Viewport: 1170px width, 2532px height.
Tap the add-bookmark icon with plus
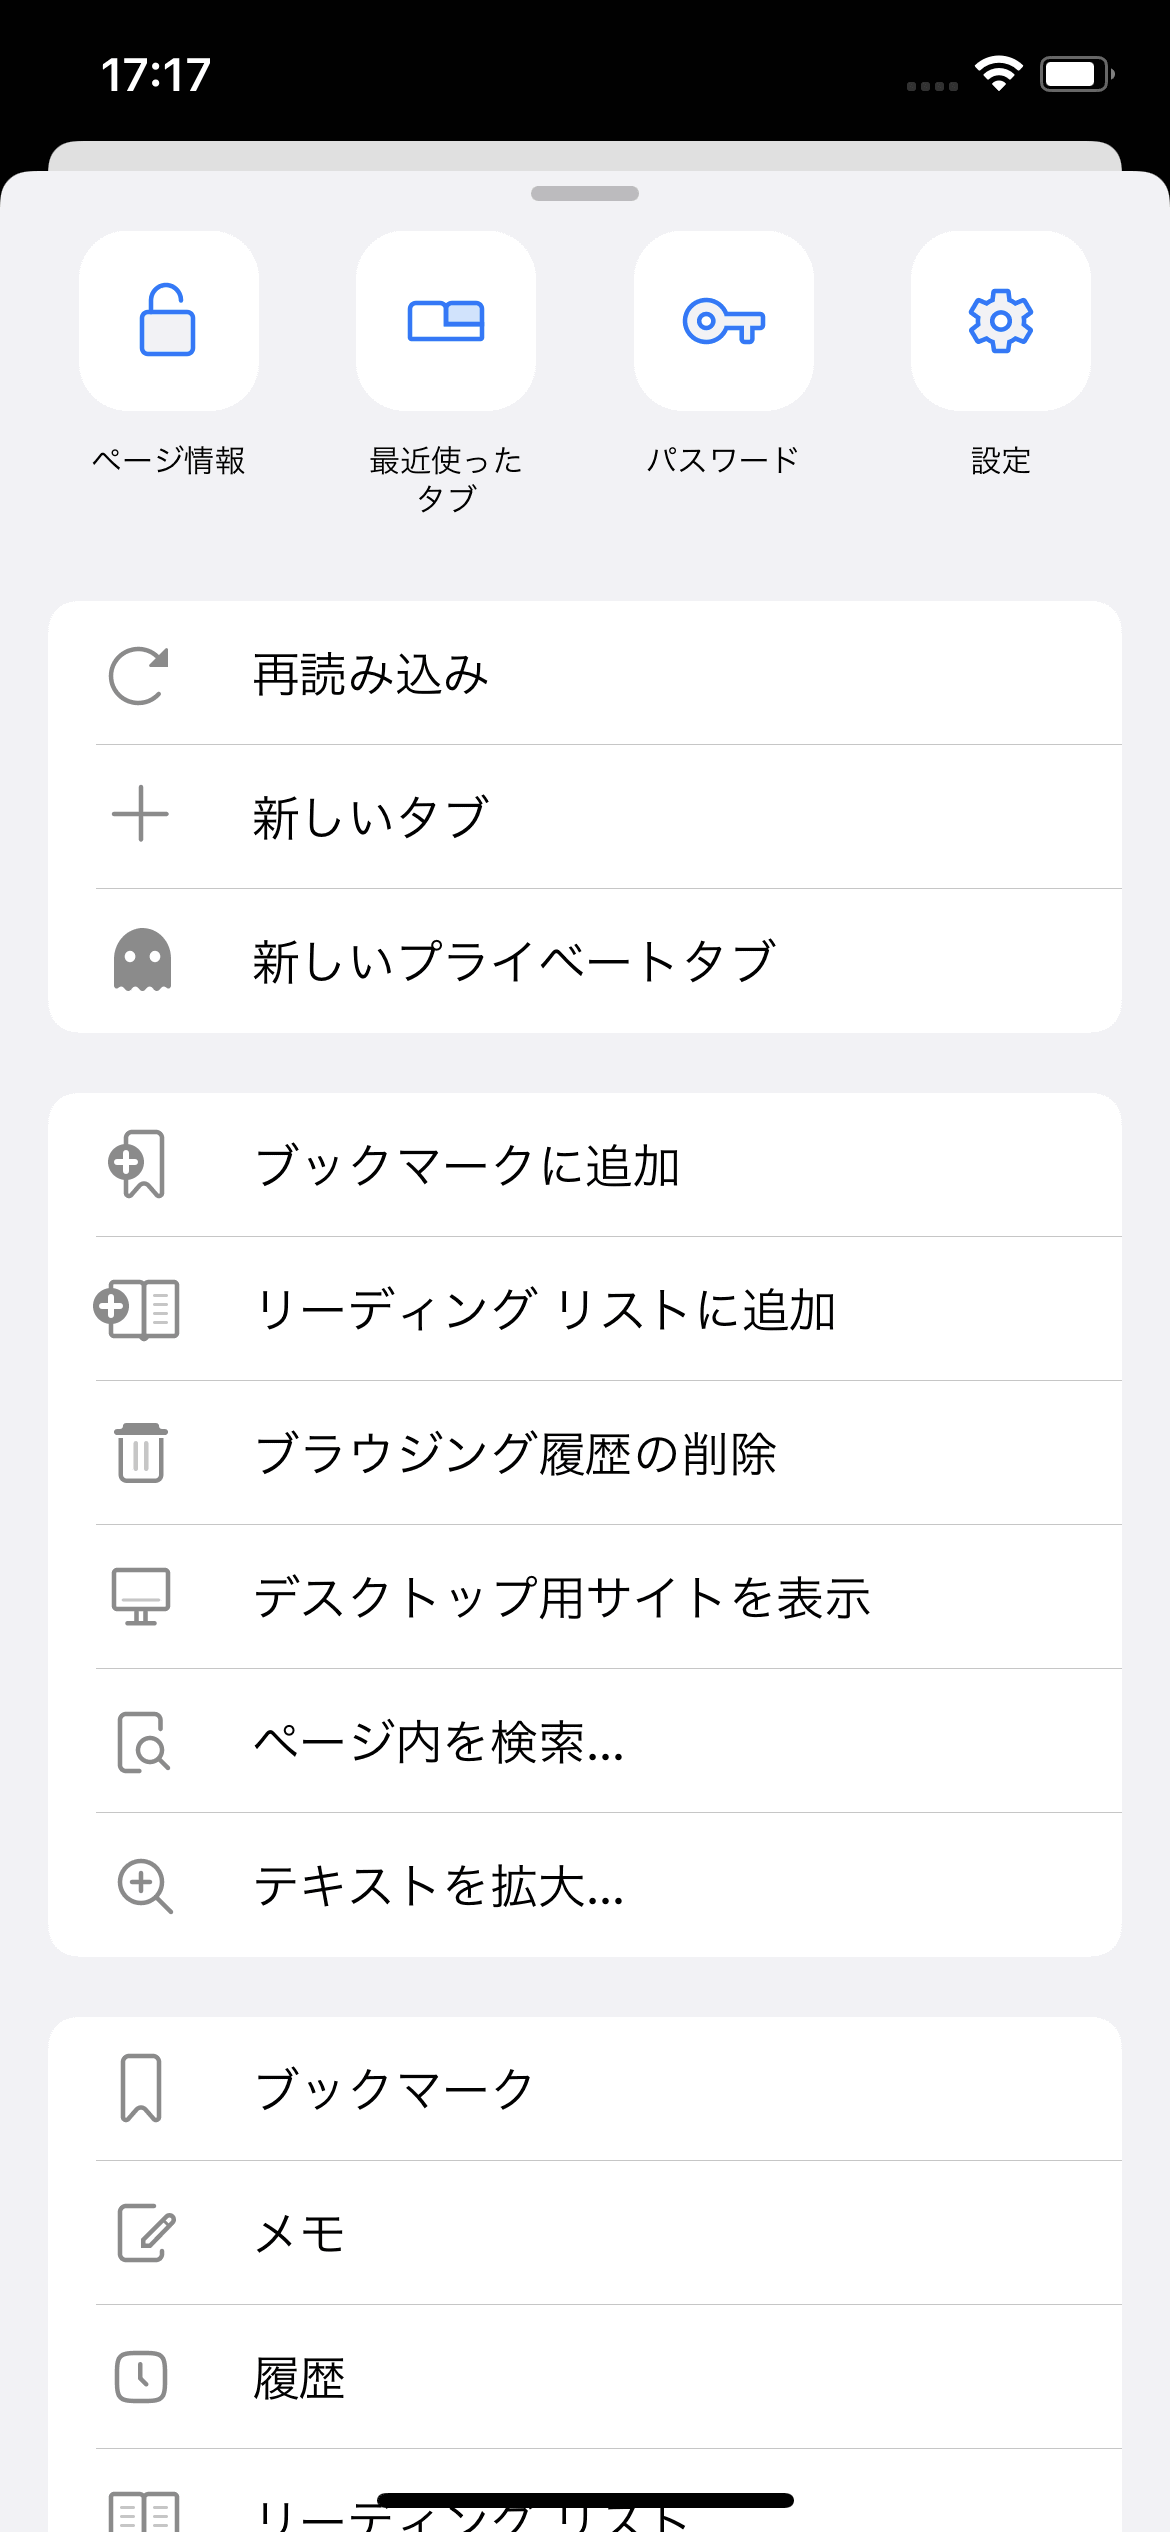(138, 1165)
